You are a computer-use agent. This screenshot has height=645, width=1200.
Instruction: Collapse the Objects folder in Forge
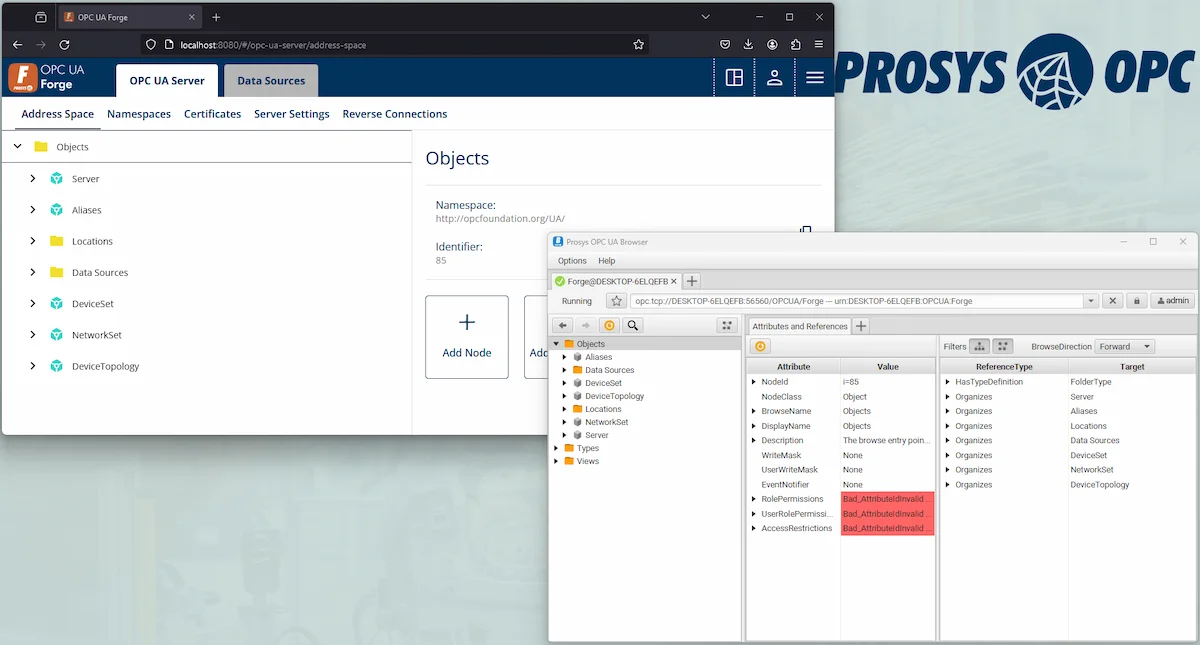17,146
